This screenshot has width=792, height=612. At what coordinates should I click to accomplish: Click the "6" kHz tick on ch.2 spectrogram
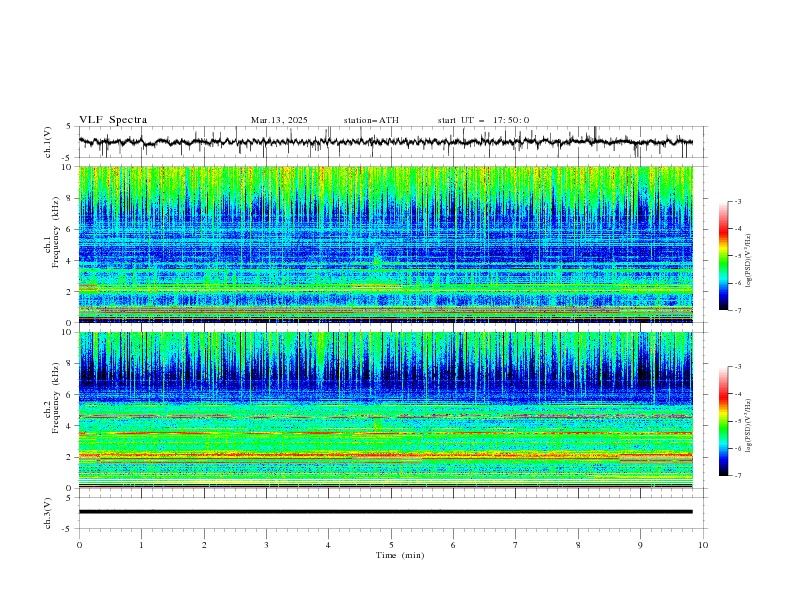[70, 395]
